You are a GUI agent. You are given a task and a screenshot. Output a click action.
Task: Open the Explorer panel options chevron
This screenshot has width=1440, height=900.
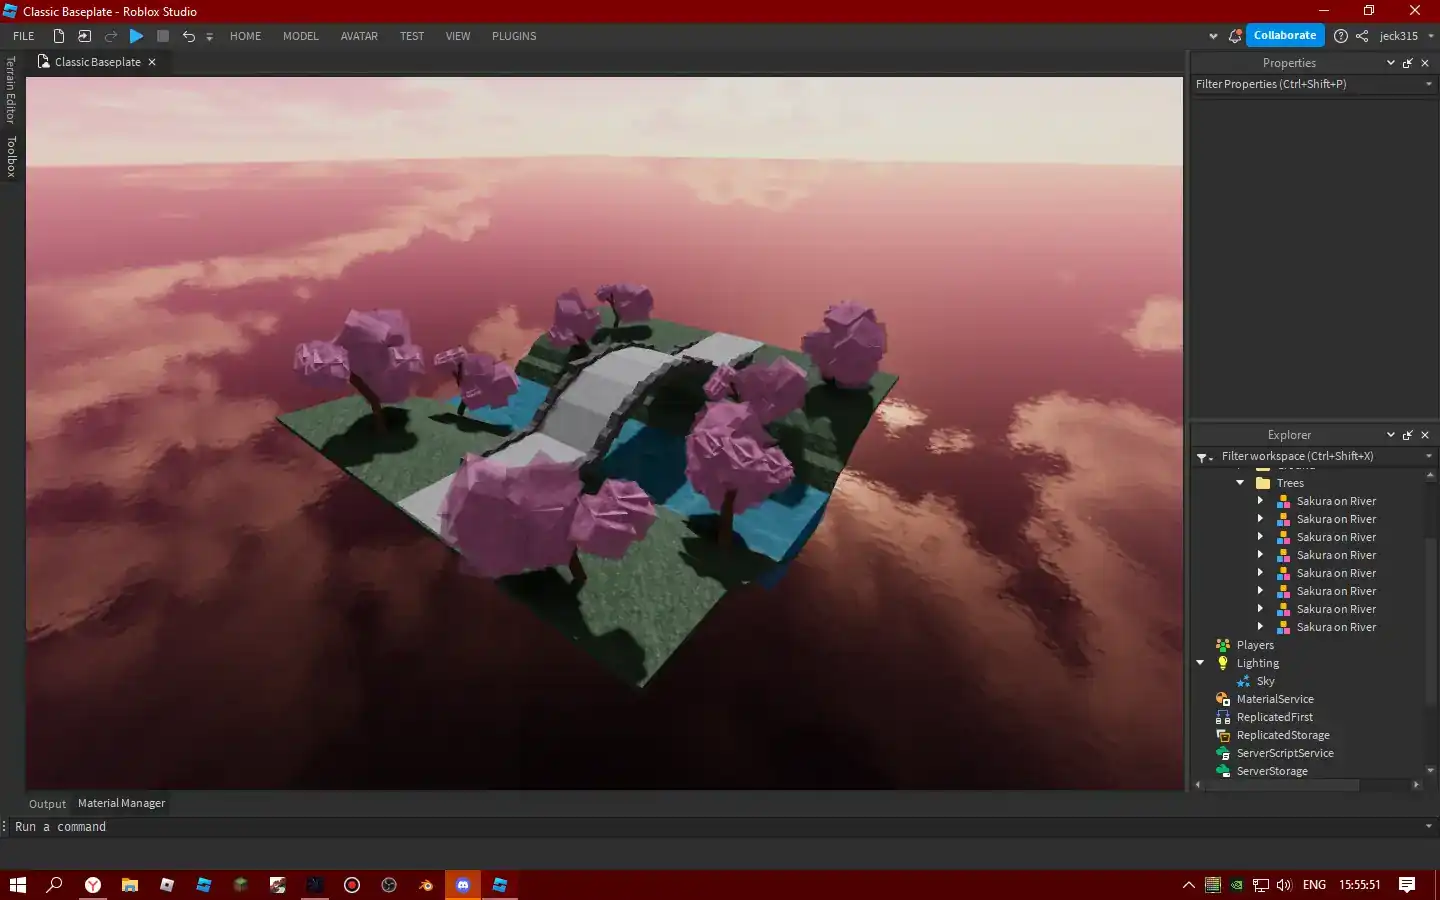1390,435
